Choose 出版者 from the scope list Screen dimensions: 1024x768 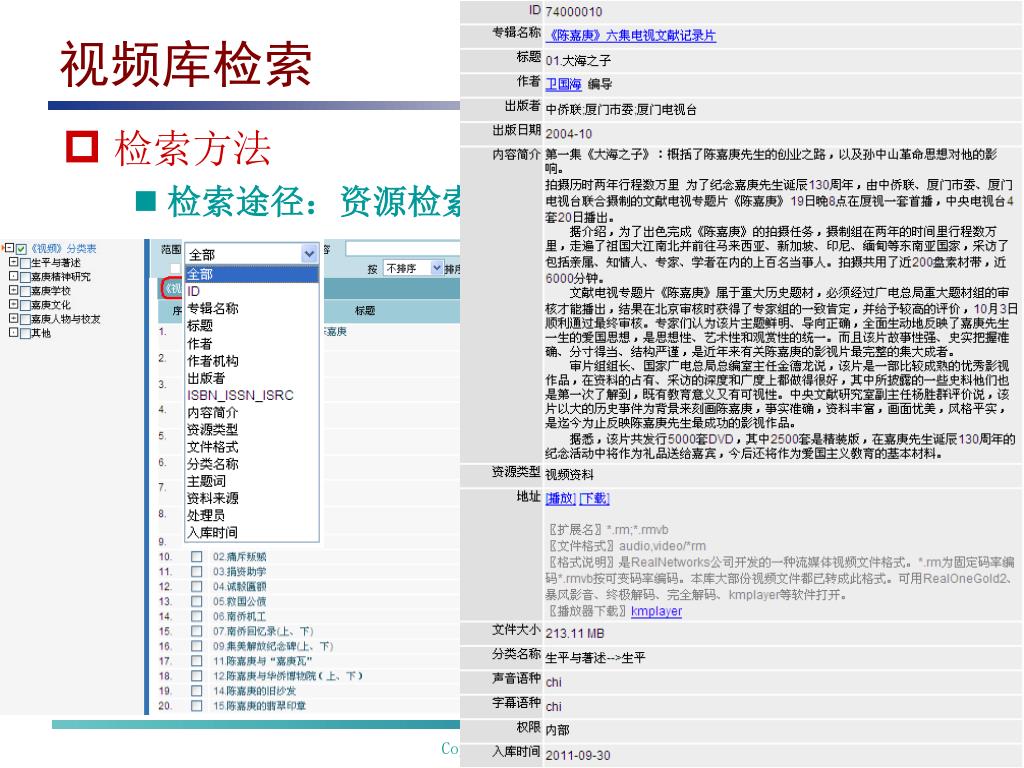point(252,378)
